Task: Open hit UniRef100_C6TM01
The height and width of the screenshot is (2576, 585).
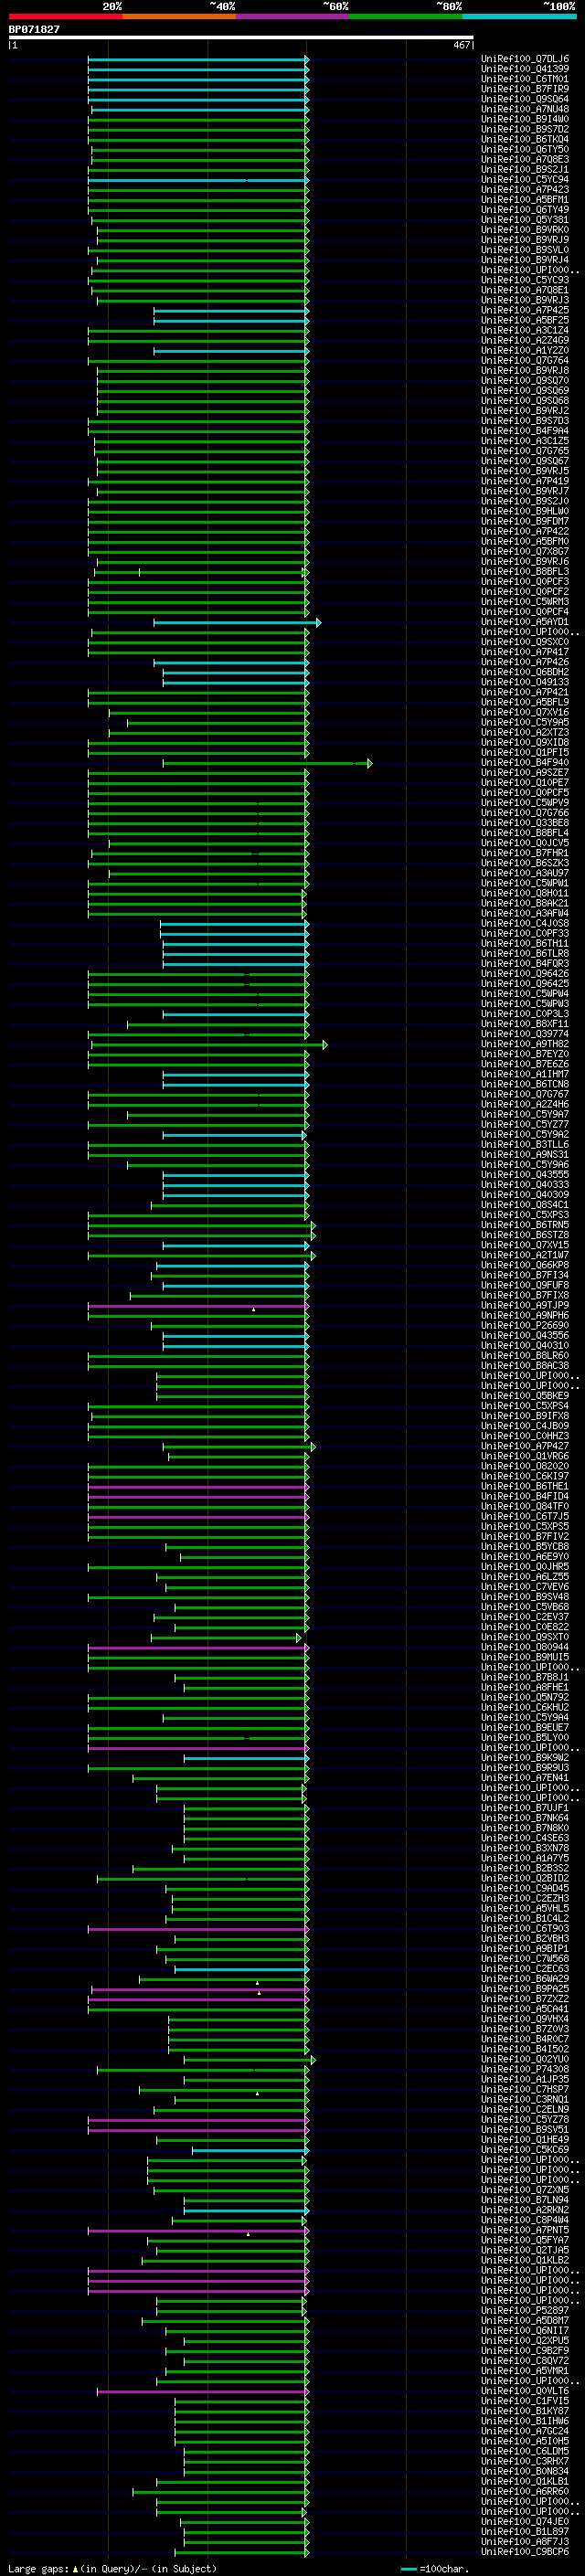Action: (x=525, y=79)
